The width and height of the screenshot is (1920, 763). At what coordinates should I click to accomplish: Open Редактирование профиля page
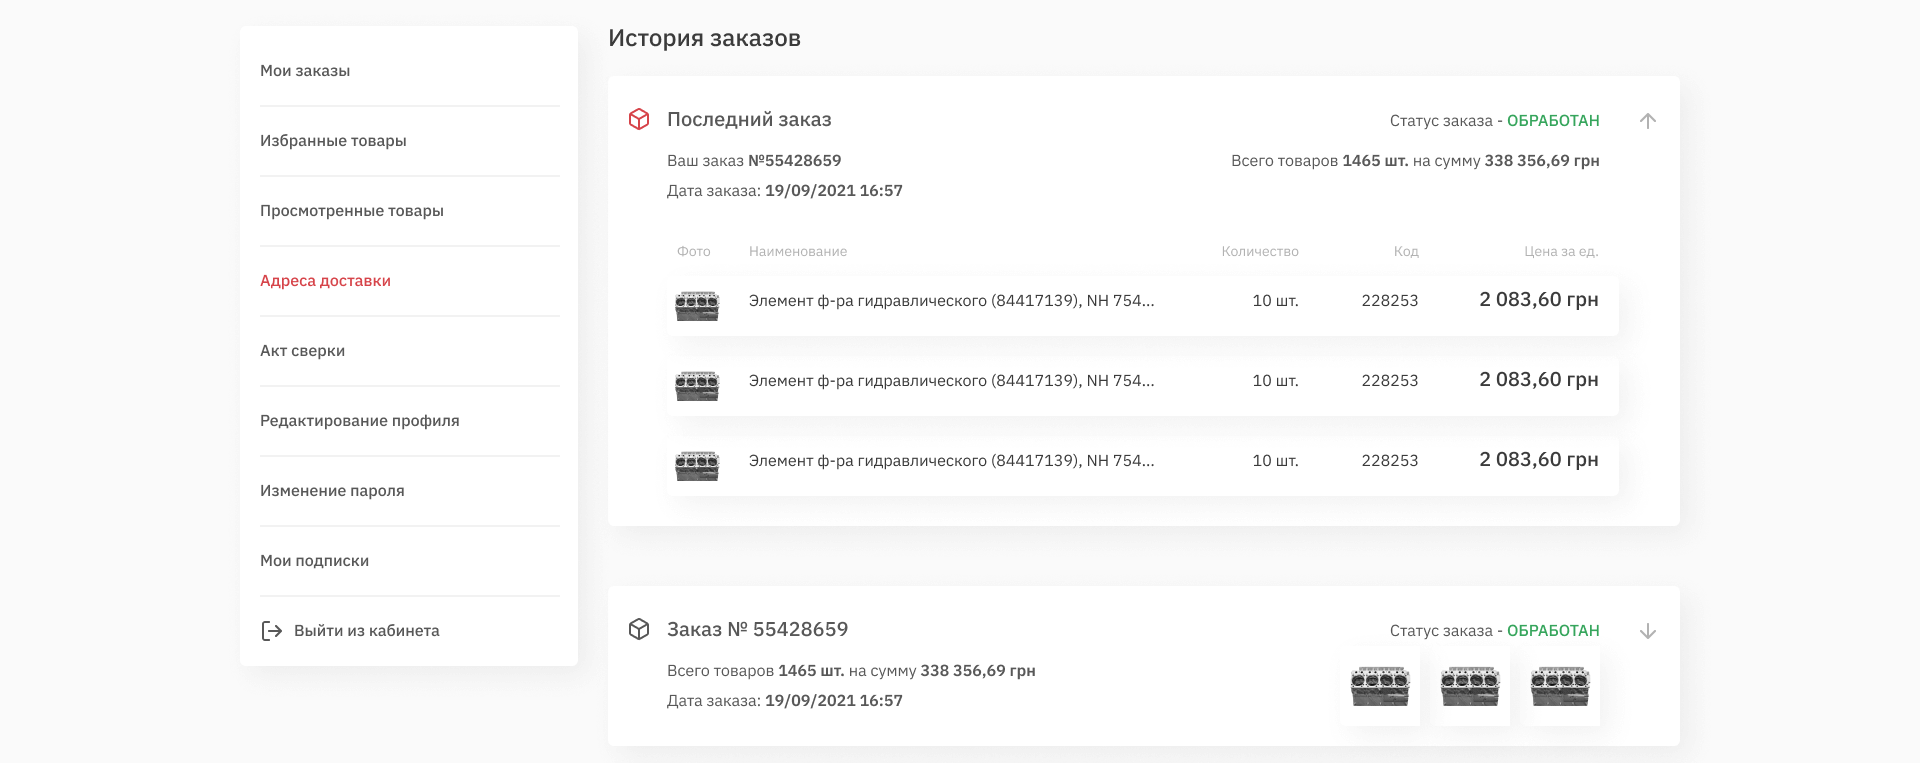click(x=360, y=421)
